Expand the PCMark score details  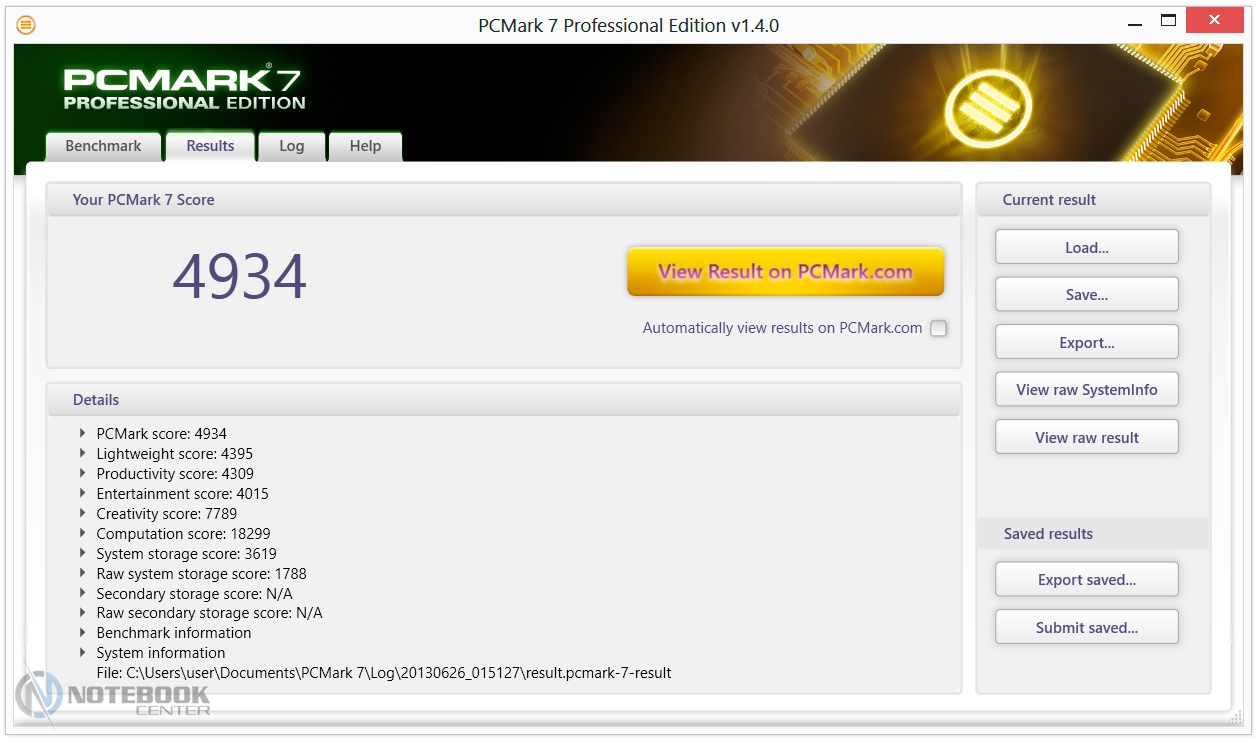[x=82, y=434]
